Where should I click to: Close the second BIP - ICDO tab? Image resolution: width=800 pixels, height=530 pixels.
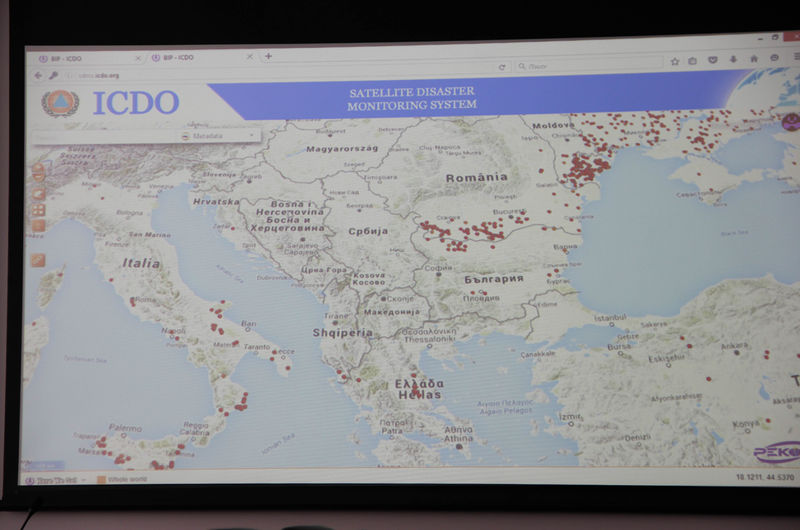tap(249, 57)
